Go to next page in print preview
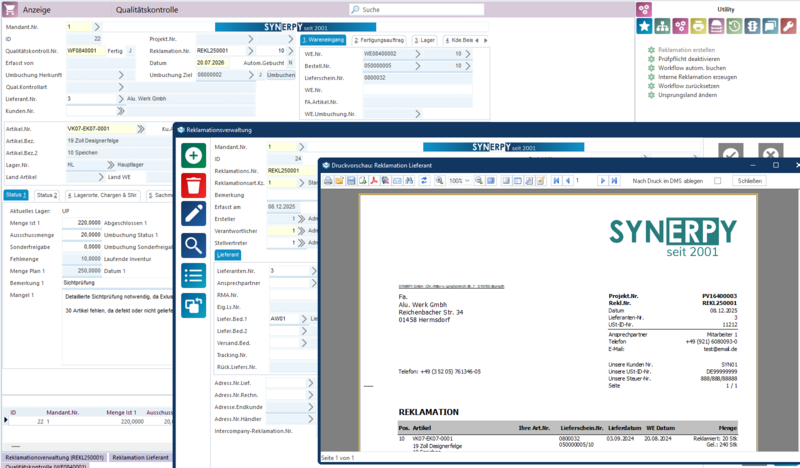800x468 pixels. pos(603,181)
